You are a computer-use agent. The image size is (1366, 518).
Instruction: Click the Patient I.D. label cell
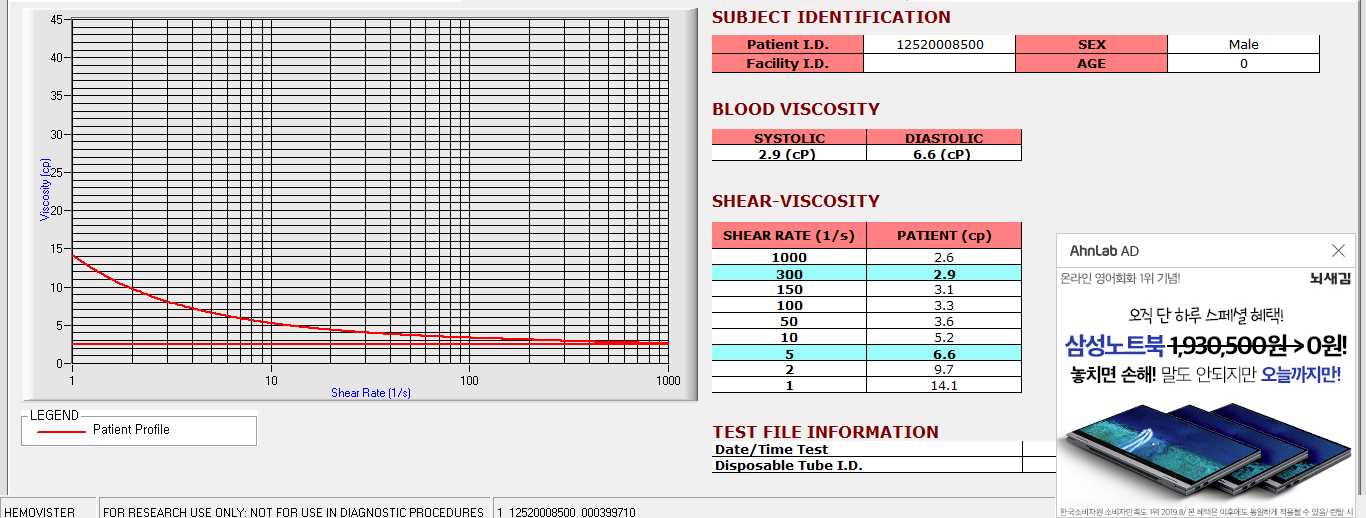point(787,44)
